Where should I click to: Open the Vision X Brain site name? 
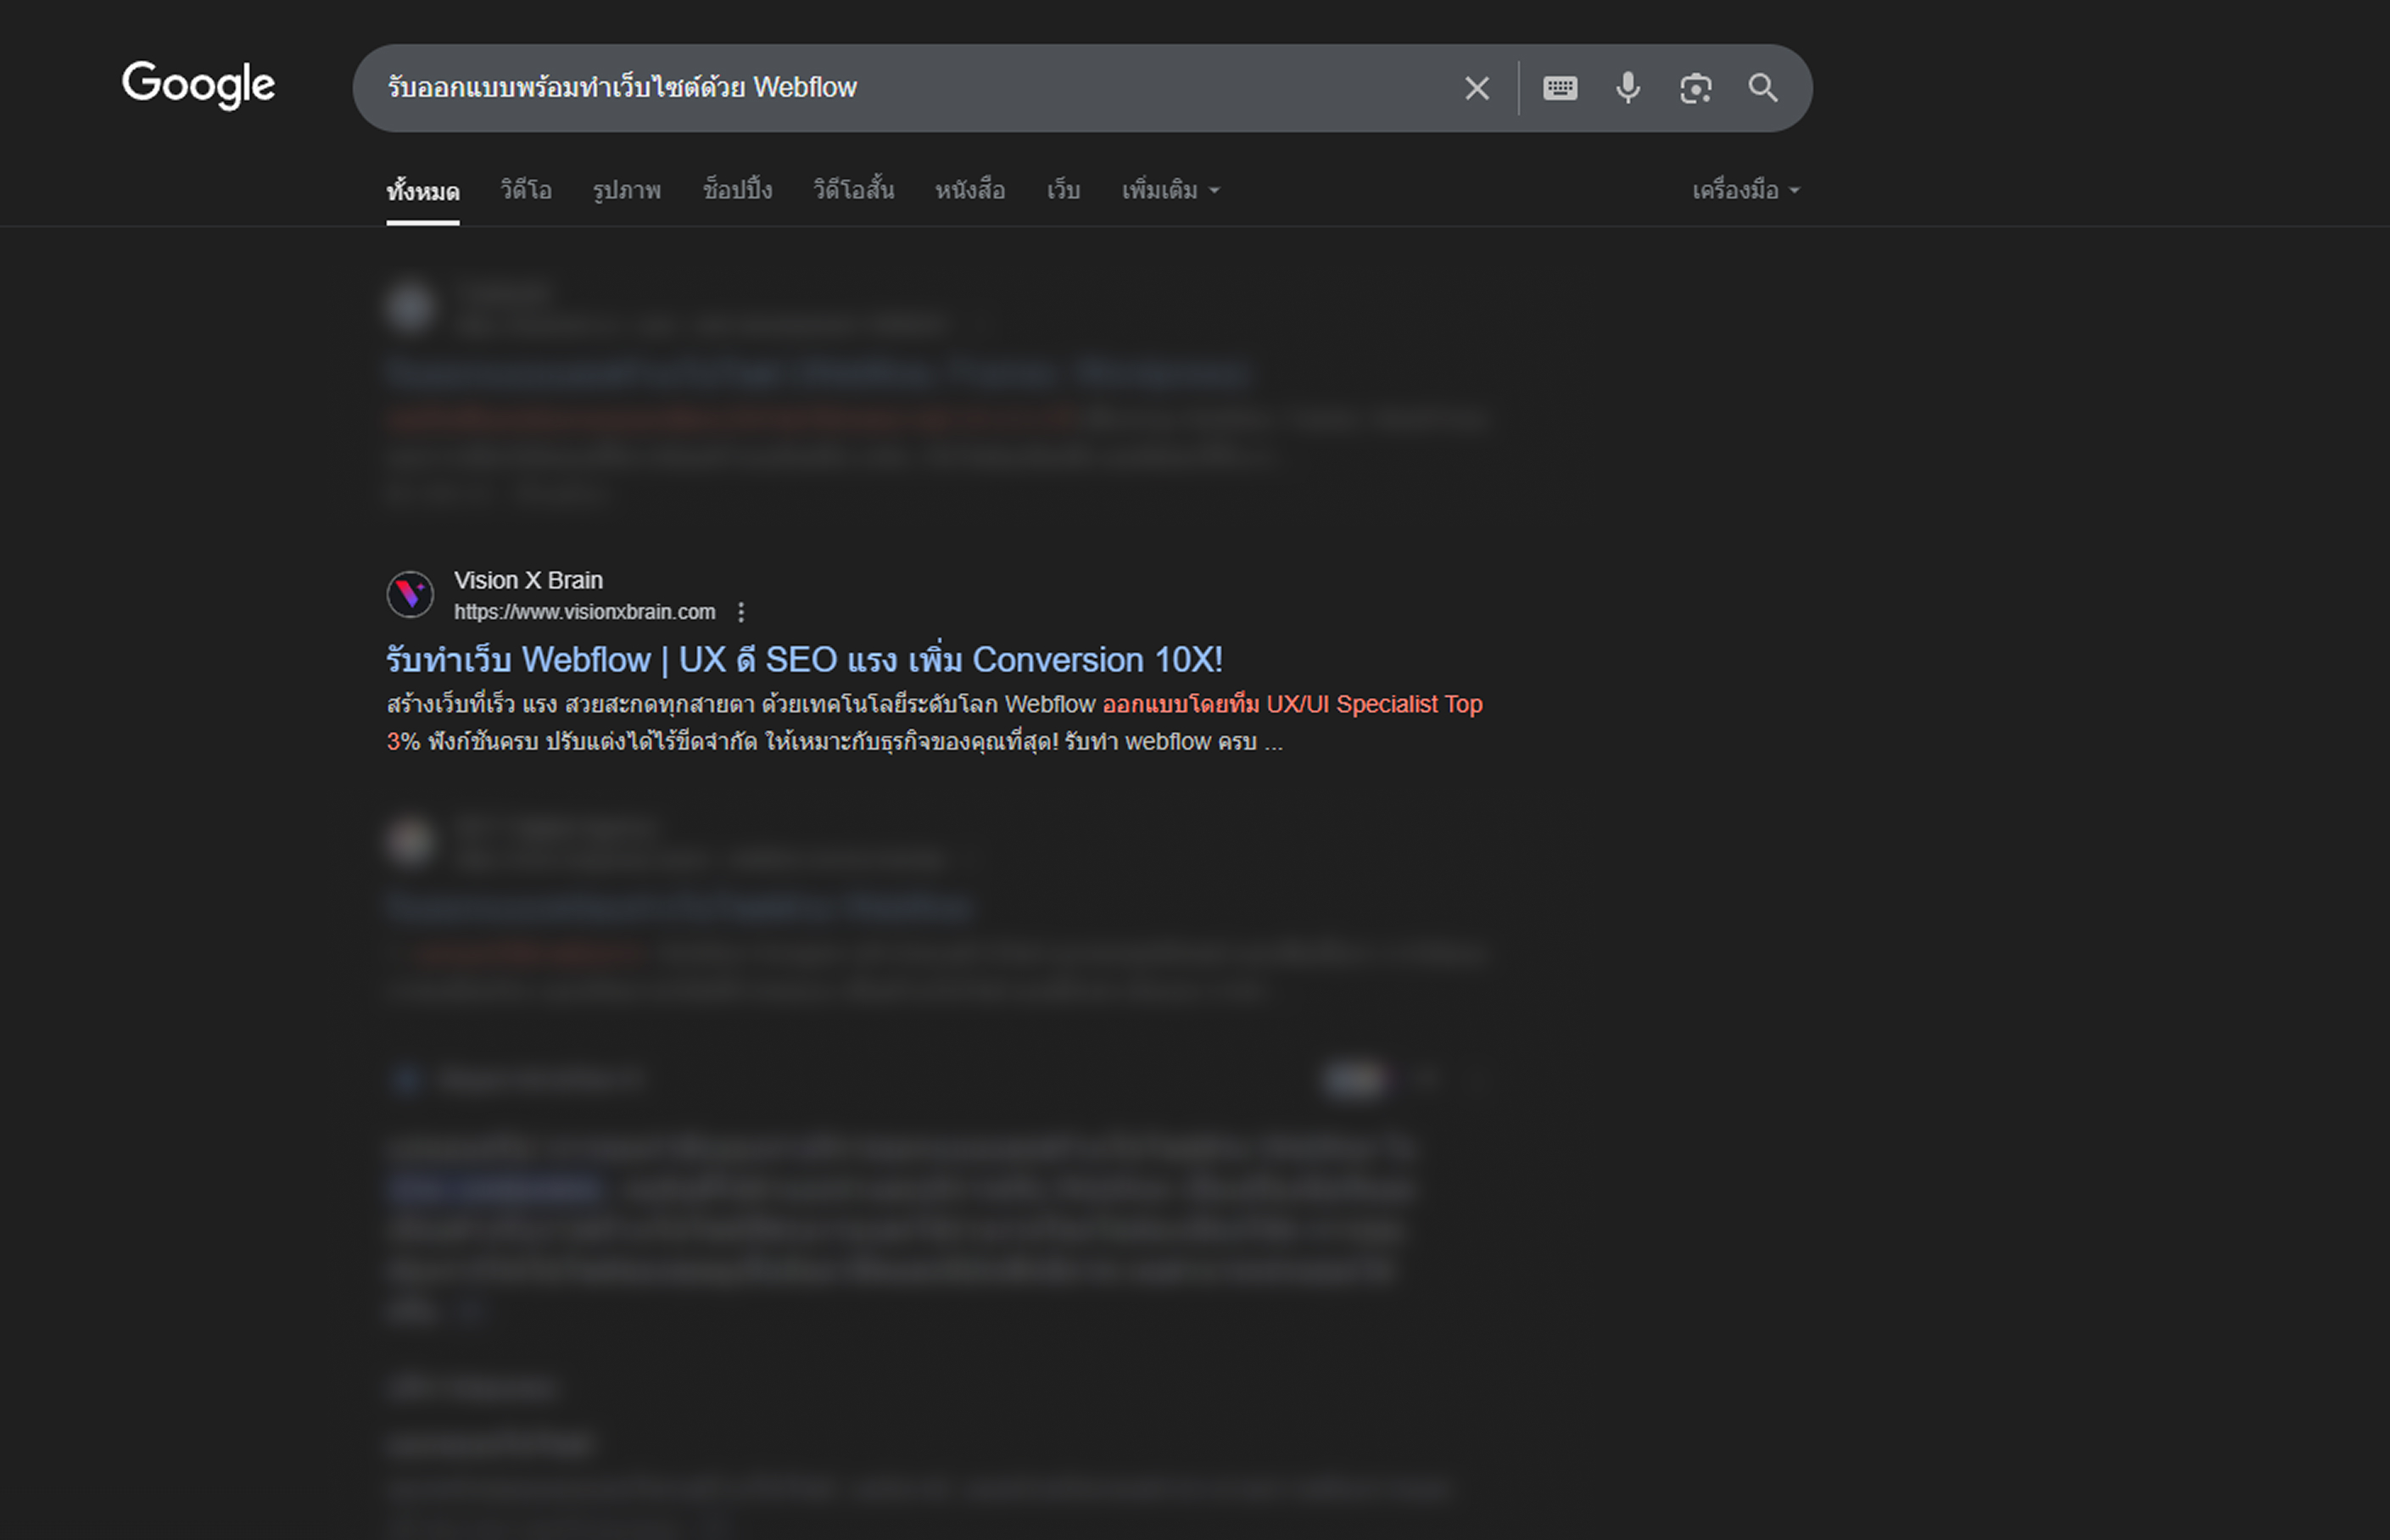[x=528, y=580]
